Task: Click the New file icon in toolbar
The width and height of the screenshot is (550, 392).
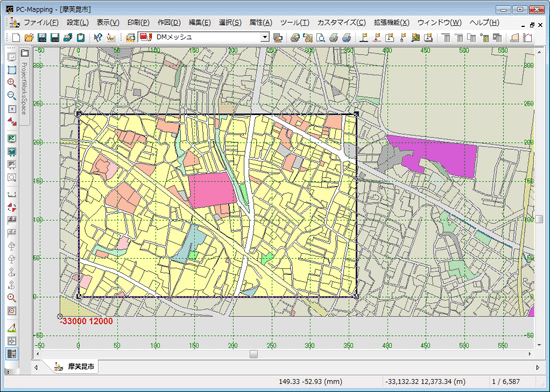Action: point(16,37)
